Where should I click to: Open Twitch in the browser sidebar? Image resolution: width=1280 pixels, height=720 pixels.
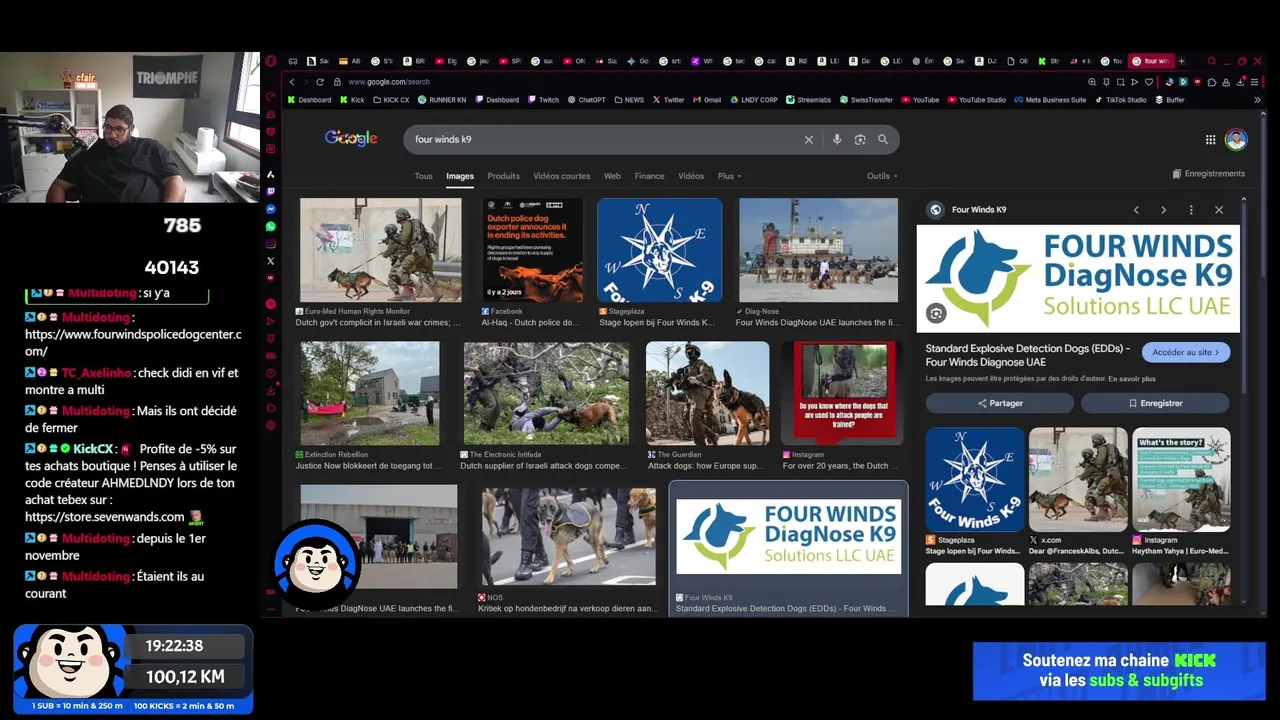coord(270,192)
